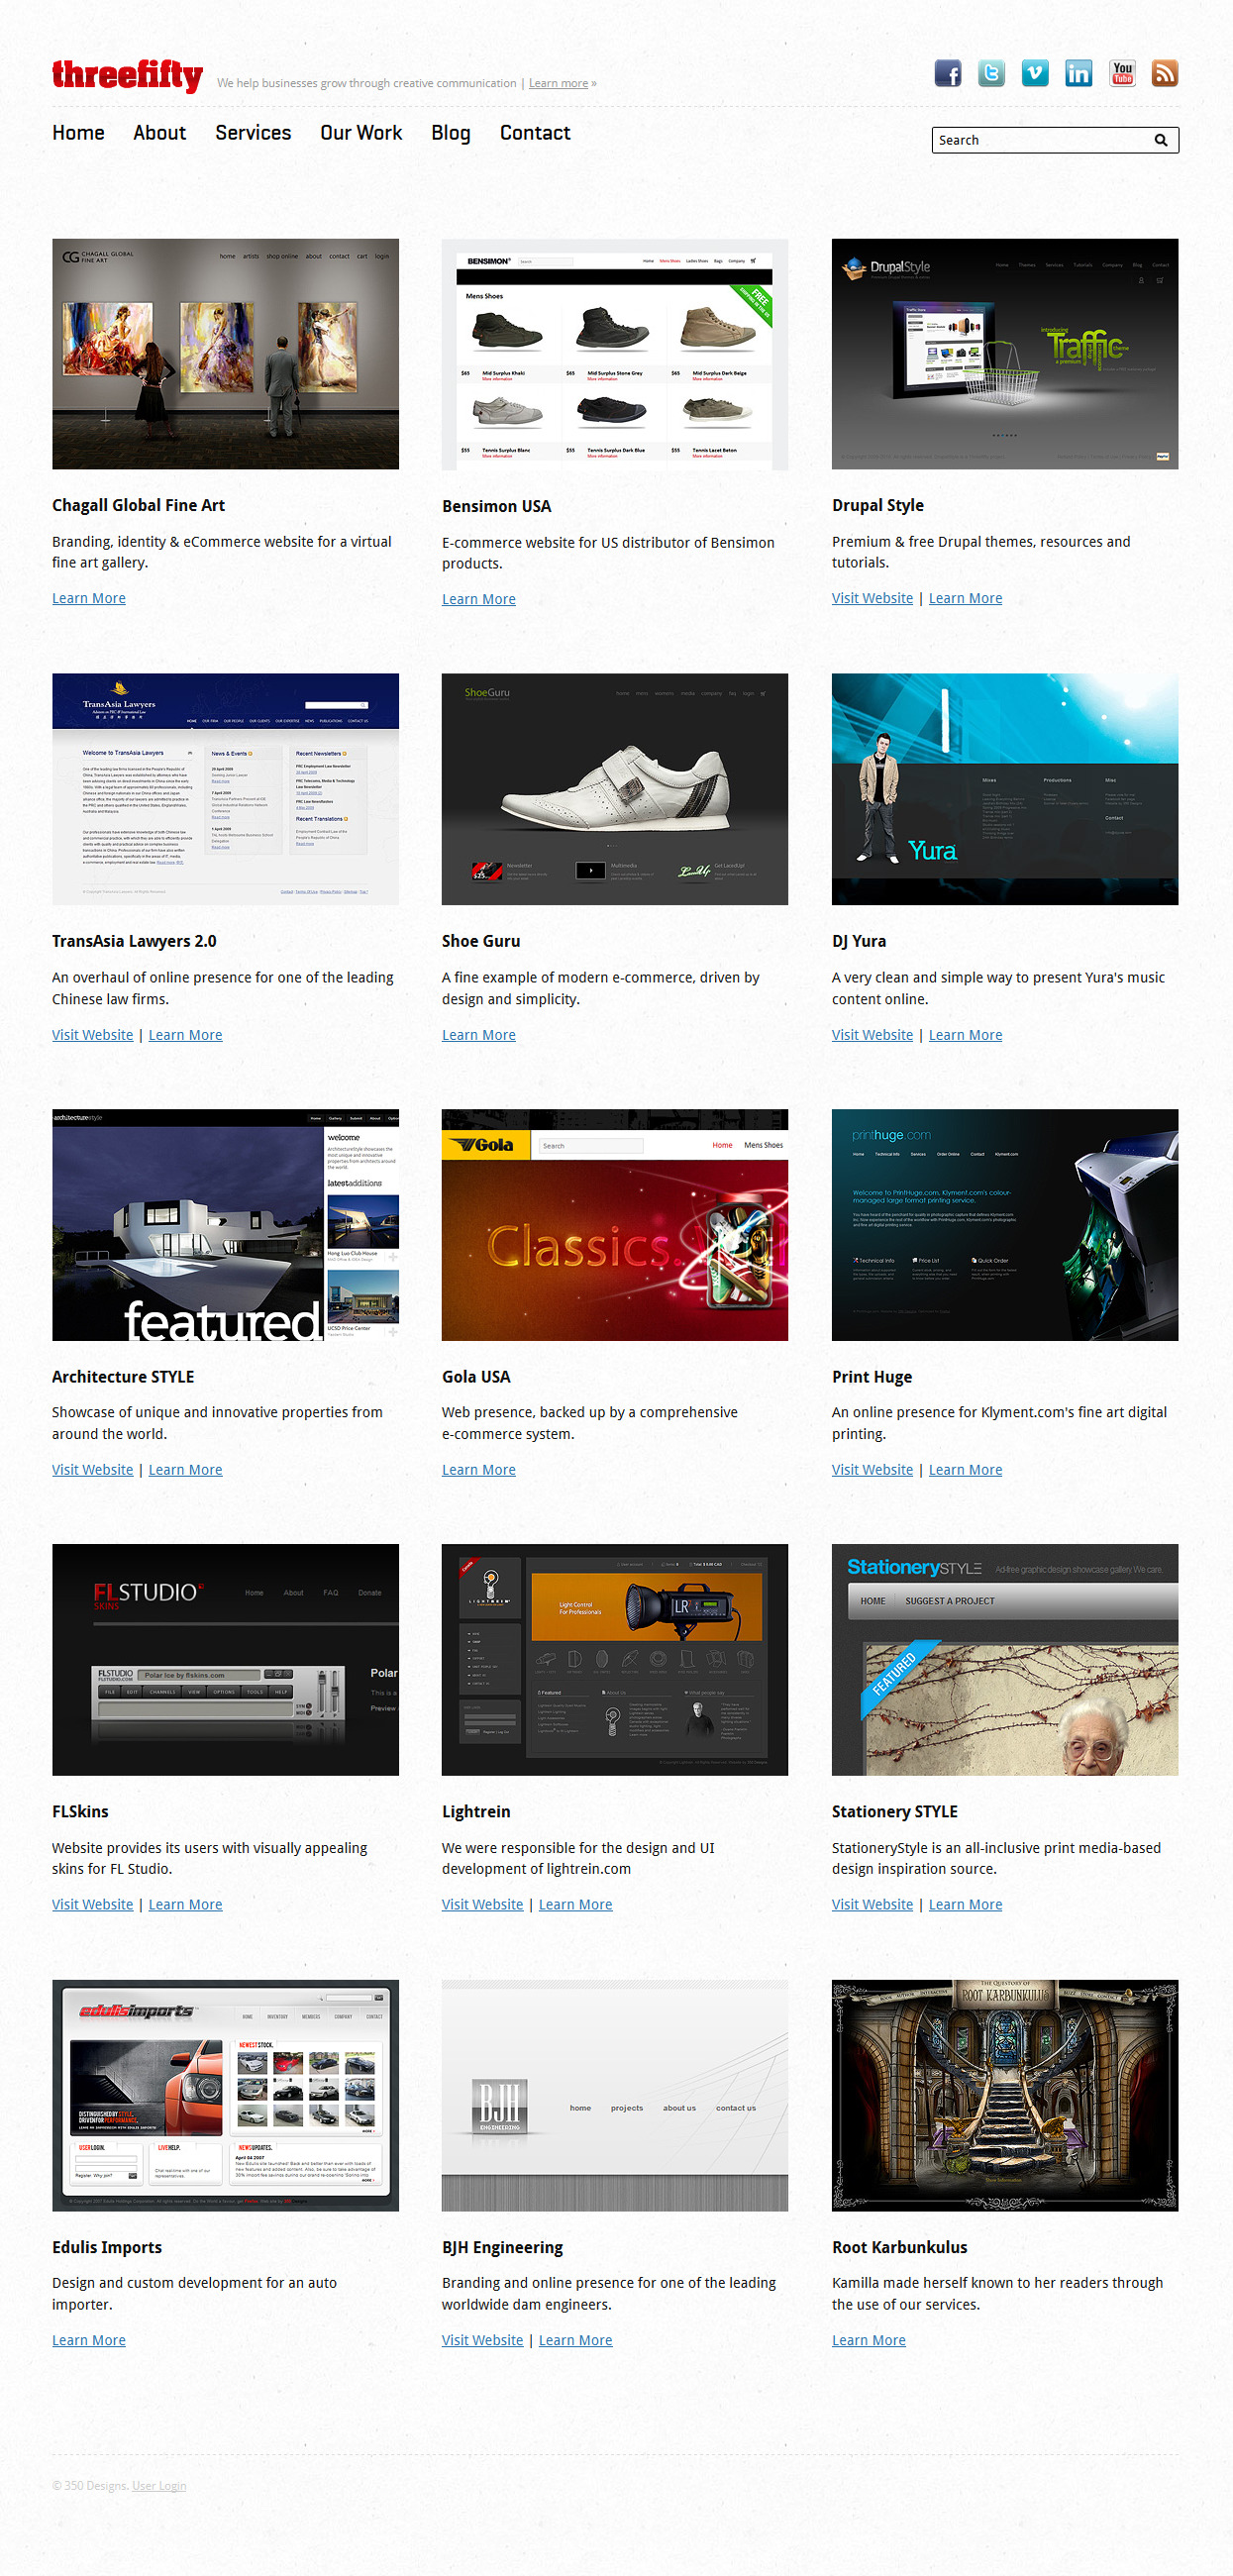Image resolution: width=1233 pixels, height=2576 pixels.
Task: Click Learn More under Gola USA
Action: (479, 1470)
